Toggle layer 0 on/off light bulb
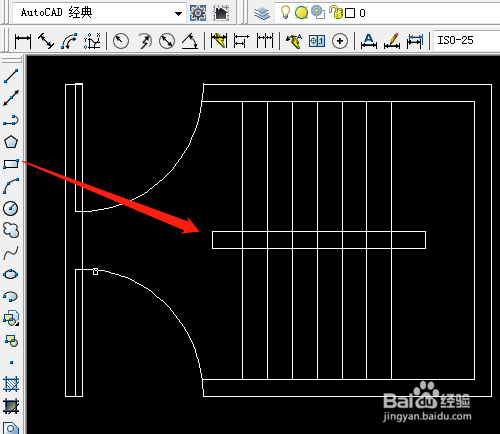This screenshot has width=500, height=434. tap(285, 12)
